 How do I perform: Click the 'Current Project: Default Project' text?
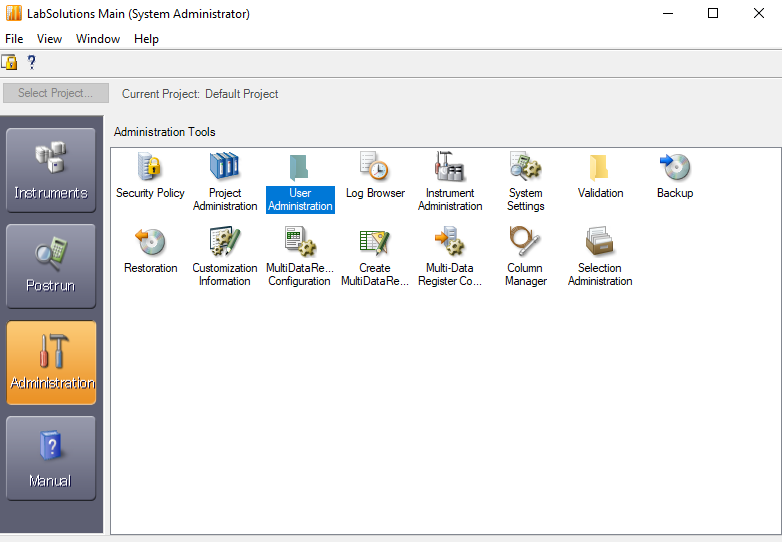(x=200, y=94)
